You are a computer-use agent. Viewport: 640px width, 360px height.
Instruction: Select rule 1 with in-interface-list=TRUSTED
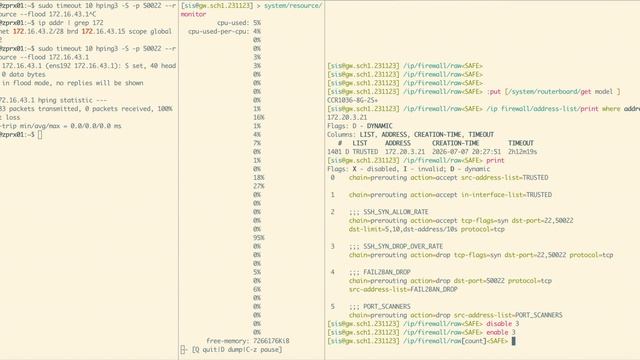pyautogui.click(x=441, y=195)
